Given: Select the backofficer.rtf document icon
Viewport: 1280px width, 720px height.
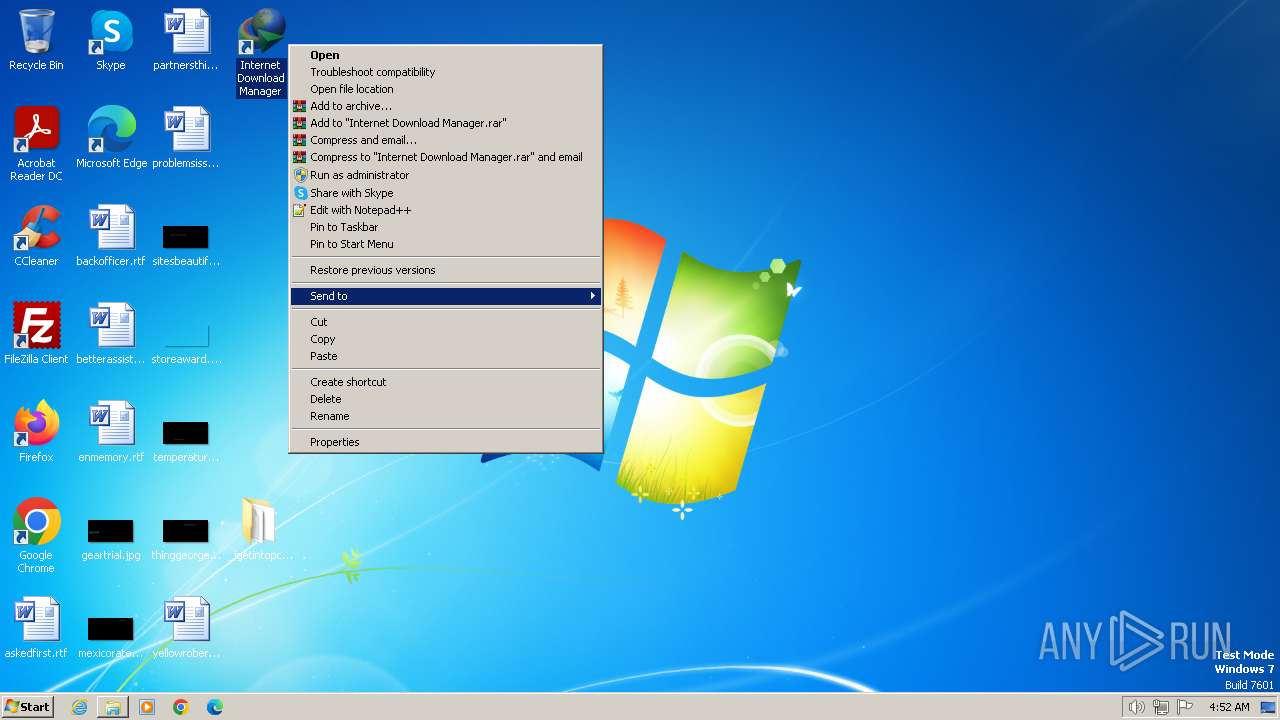Looking at the screenshot, I should pos(111,236).
